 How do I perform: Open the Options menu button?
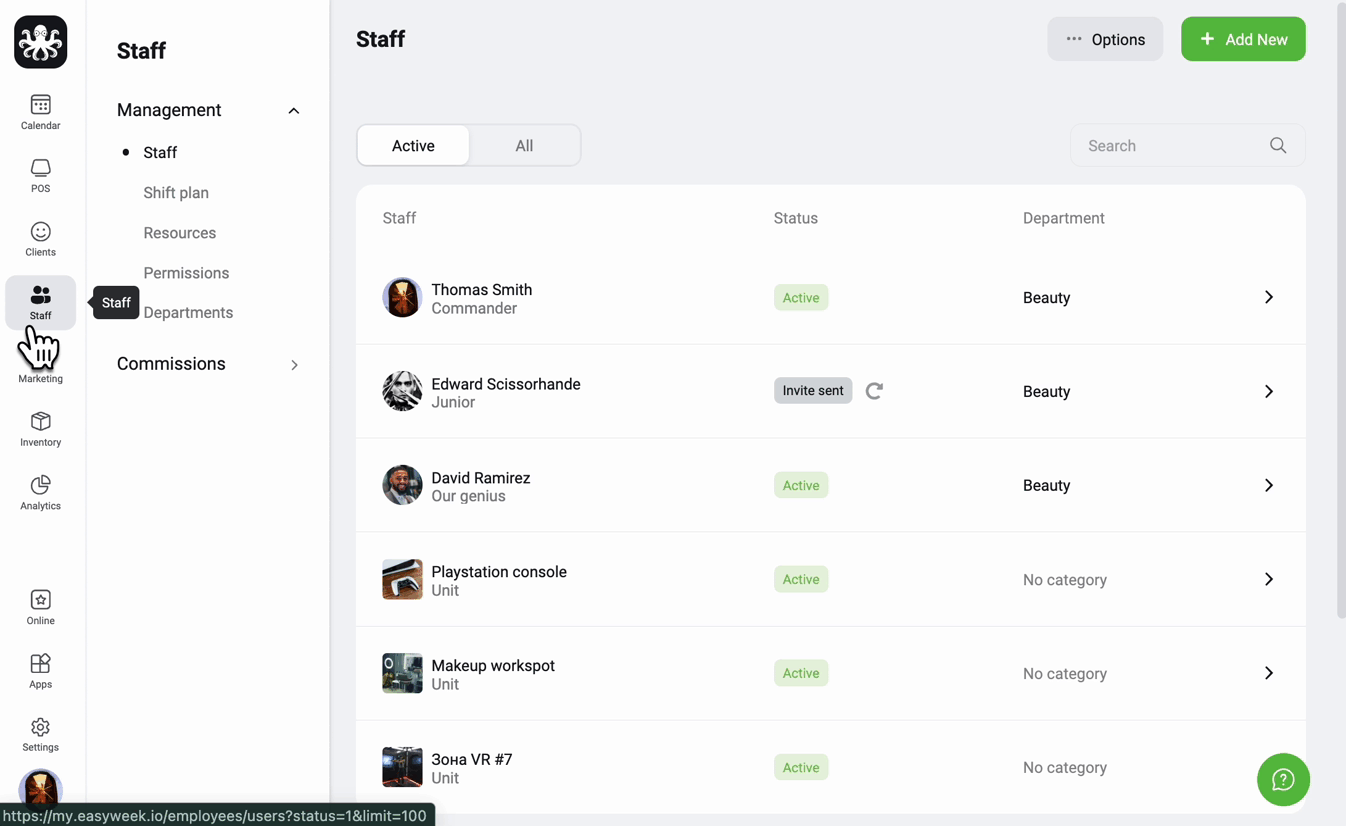pos(1105,39)
